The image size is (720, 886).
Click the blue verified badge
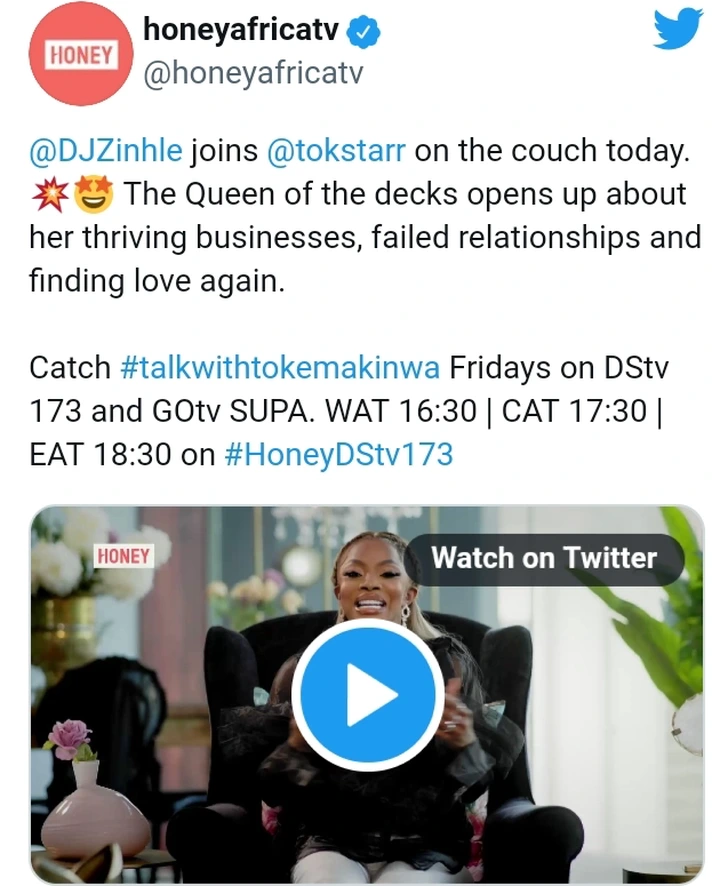coord(363,32)
